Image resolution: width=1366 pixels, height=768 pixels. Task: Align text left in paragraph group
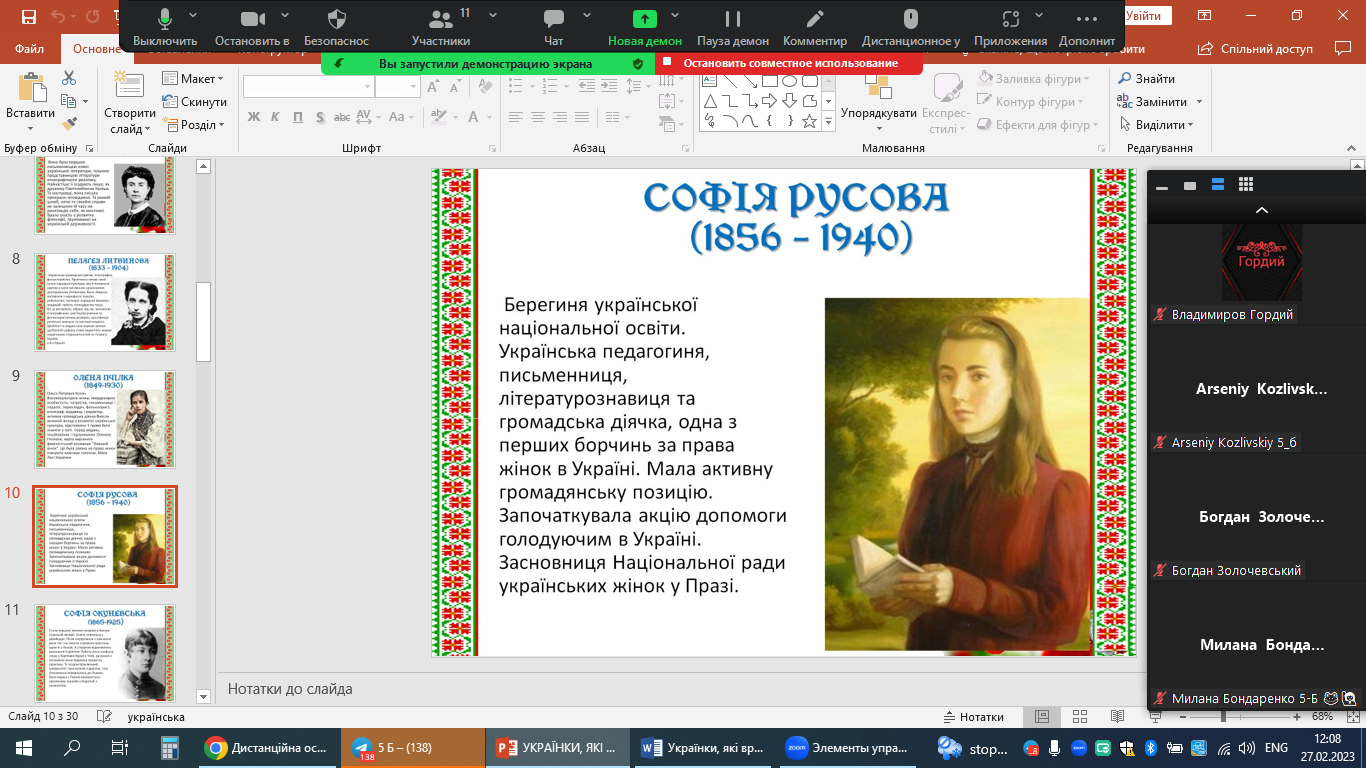517,117
